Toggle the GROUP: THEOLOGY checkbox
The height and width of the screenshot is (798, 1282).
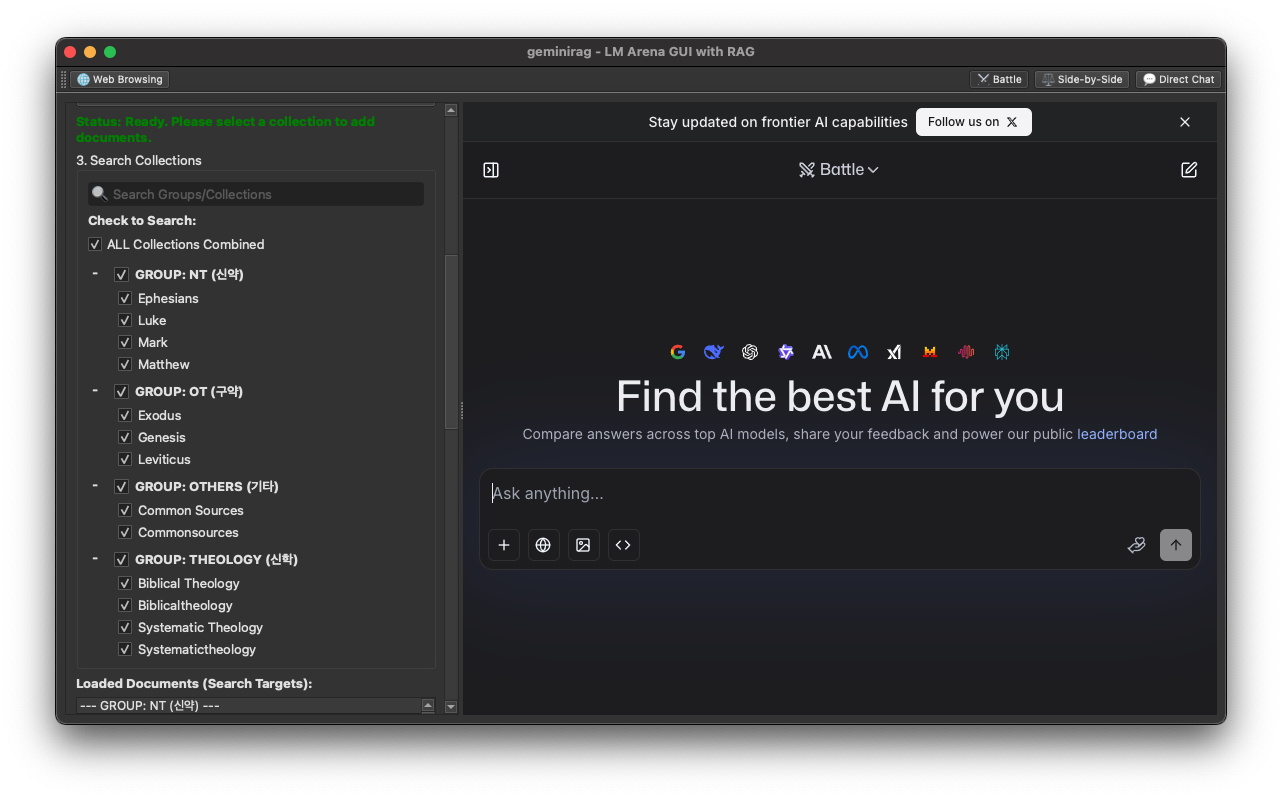pos(122,559)
